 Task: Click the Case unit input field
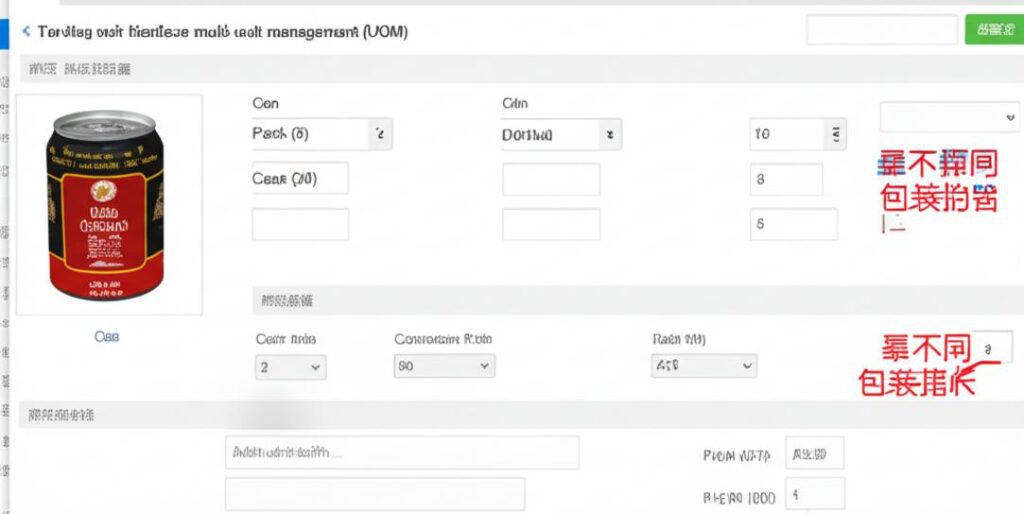coord(300,179)
